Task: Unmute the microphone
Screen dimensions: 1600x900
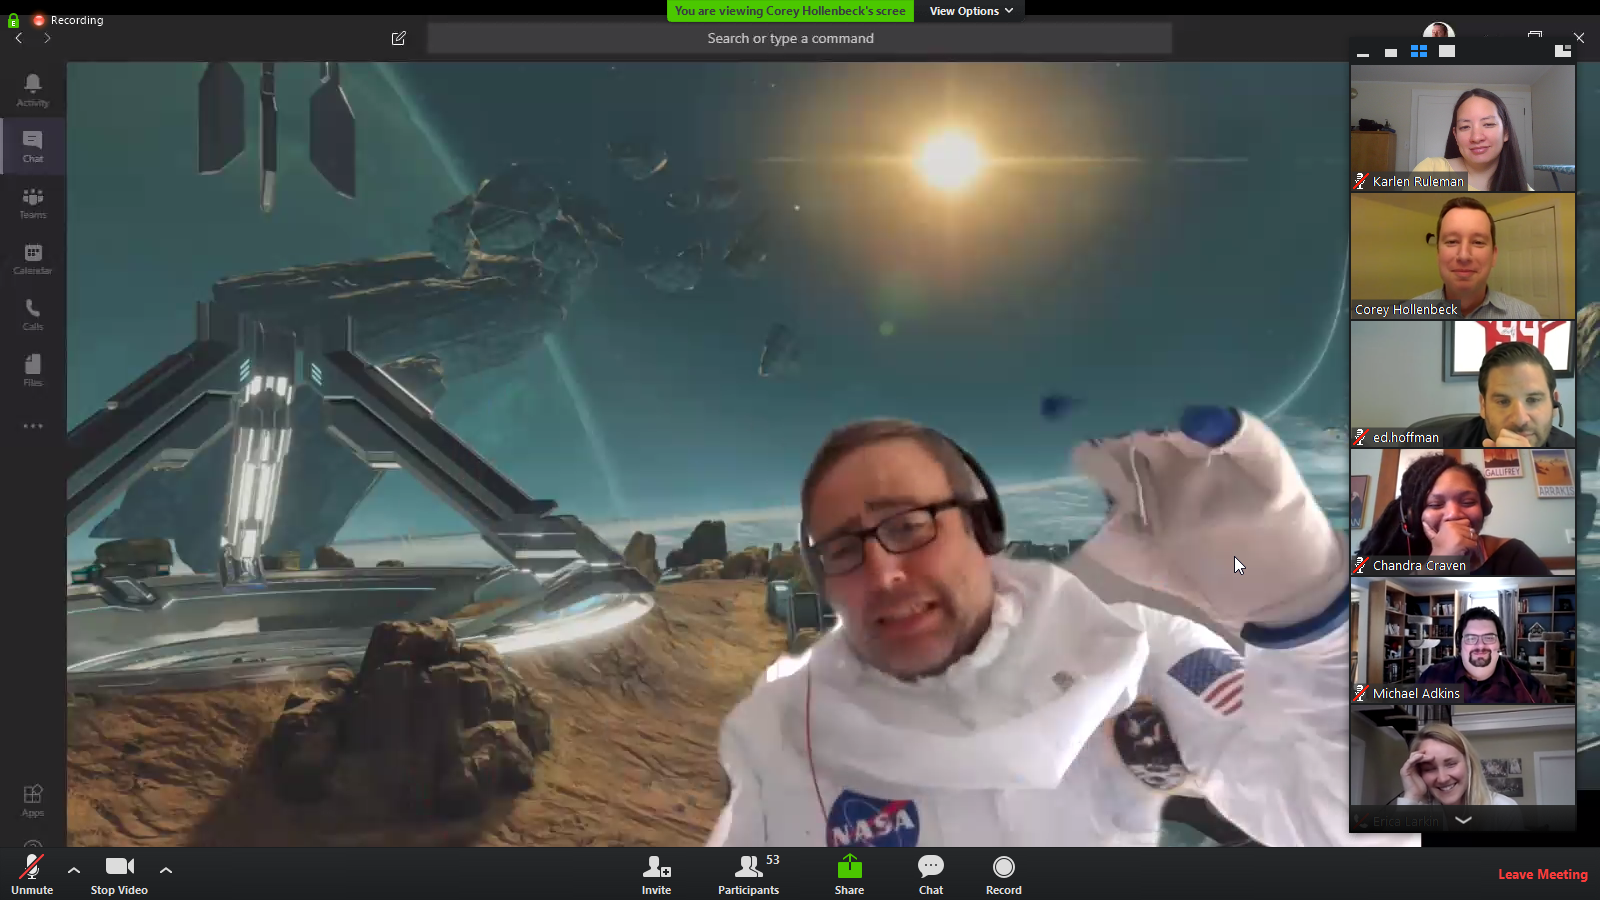Action: click(x=32, y=874)
